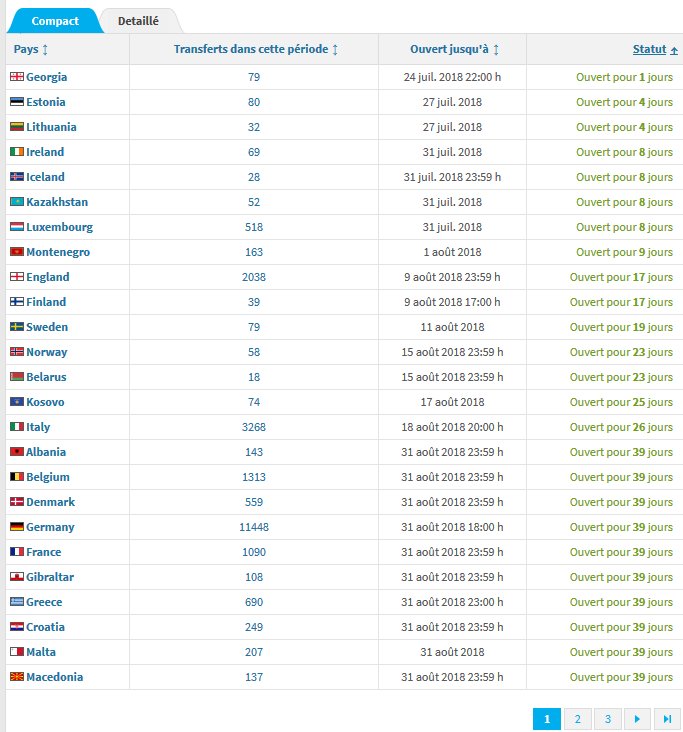Viewport: 683px width, 732px height.
Task: Open France's 1090 transfers count
Action: (254, 552)
